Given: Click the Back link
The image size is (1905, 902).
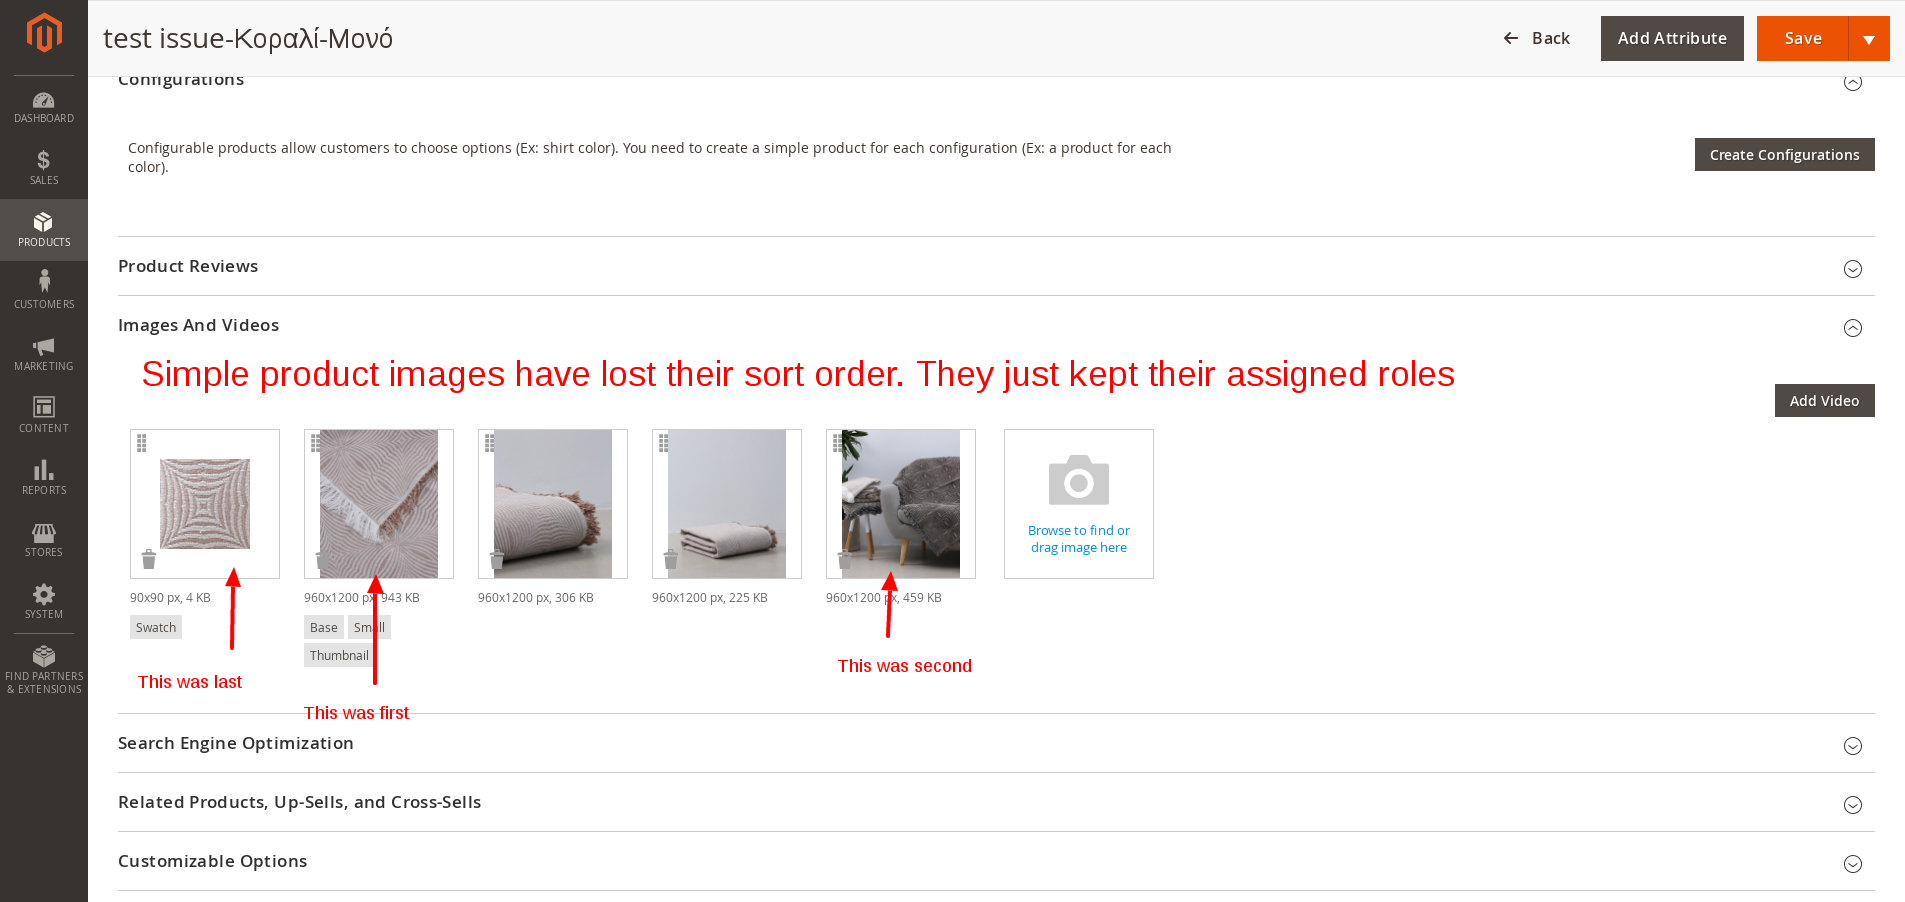Looking at the screenshot, I should coord(1536,38).
